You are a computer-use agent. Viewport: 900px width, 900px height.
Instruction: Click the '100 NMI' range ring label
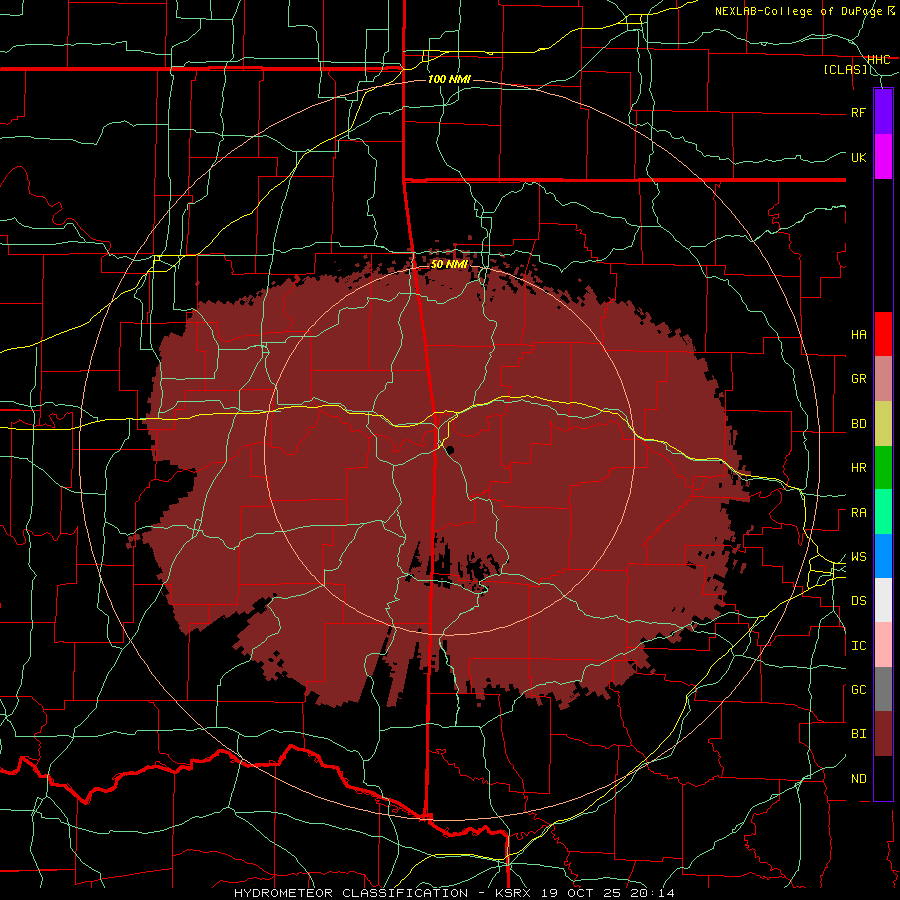[x=449, y=79]
